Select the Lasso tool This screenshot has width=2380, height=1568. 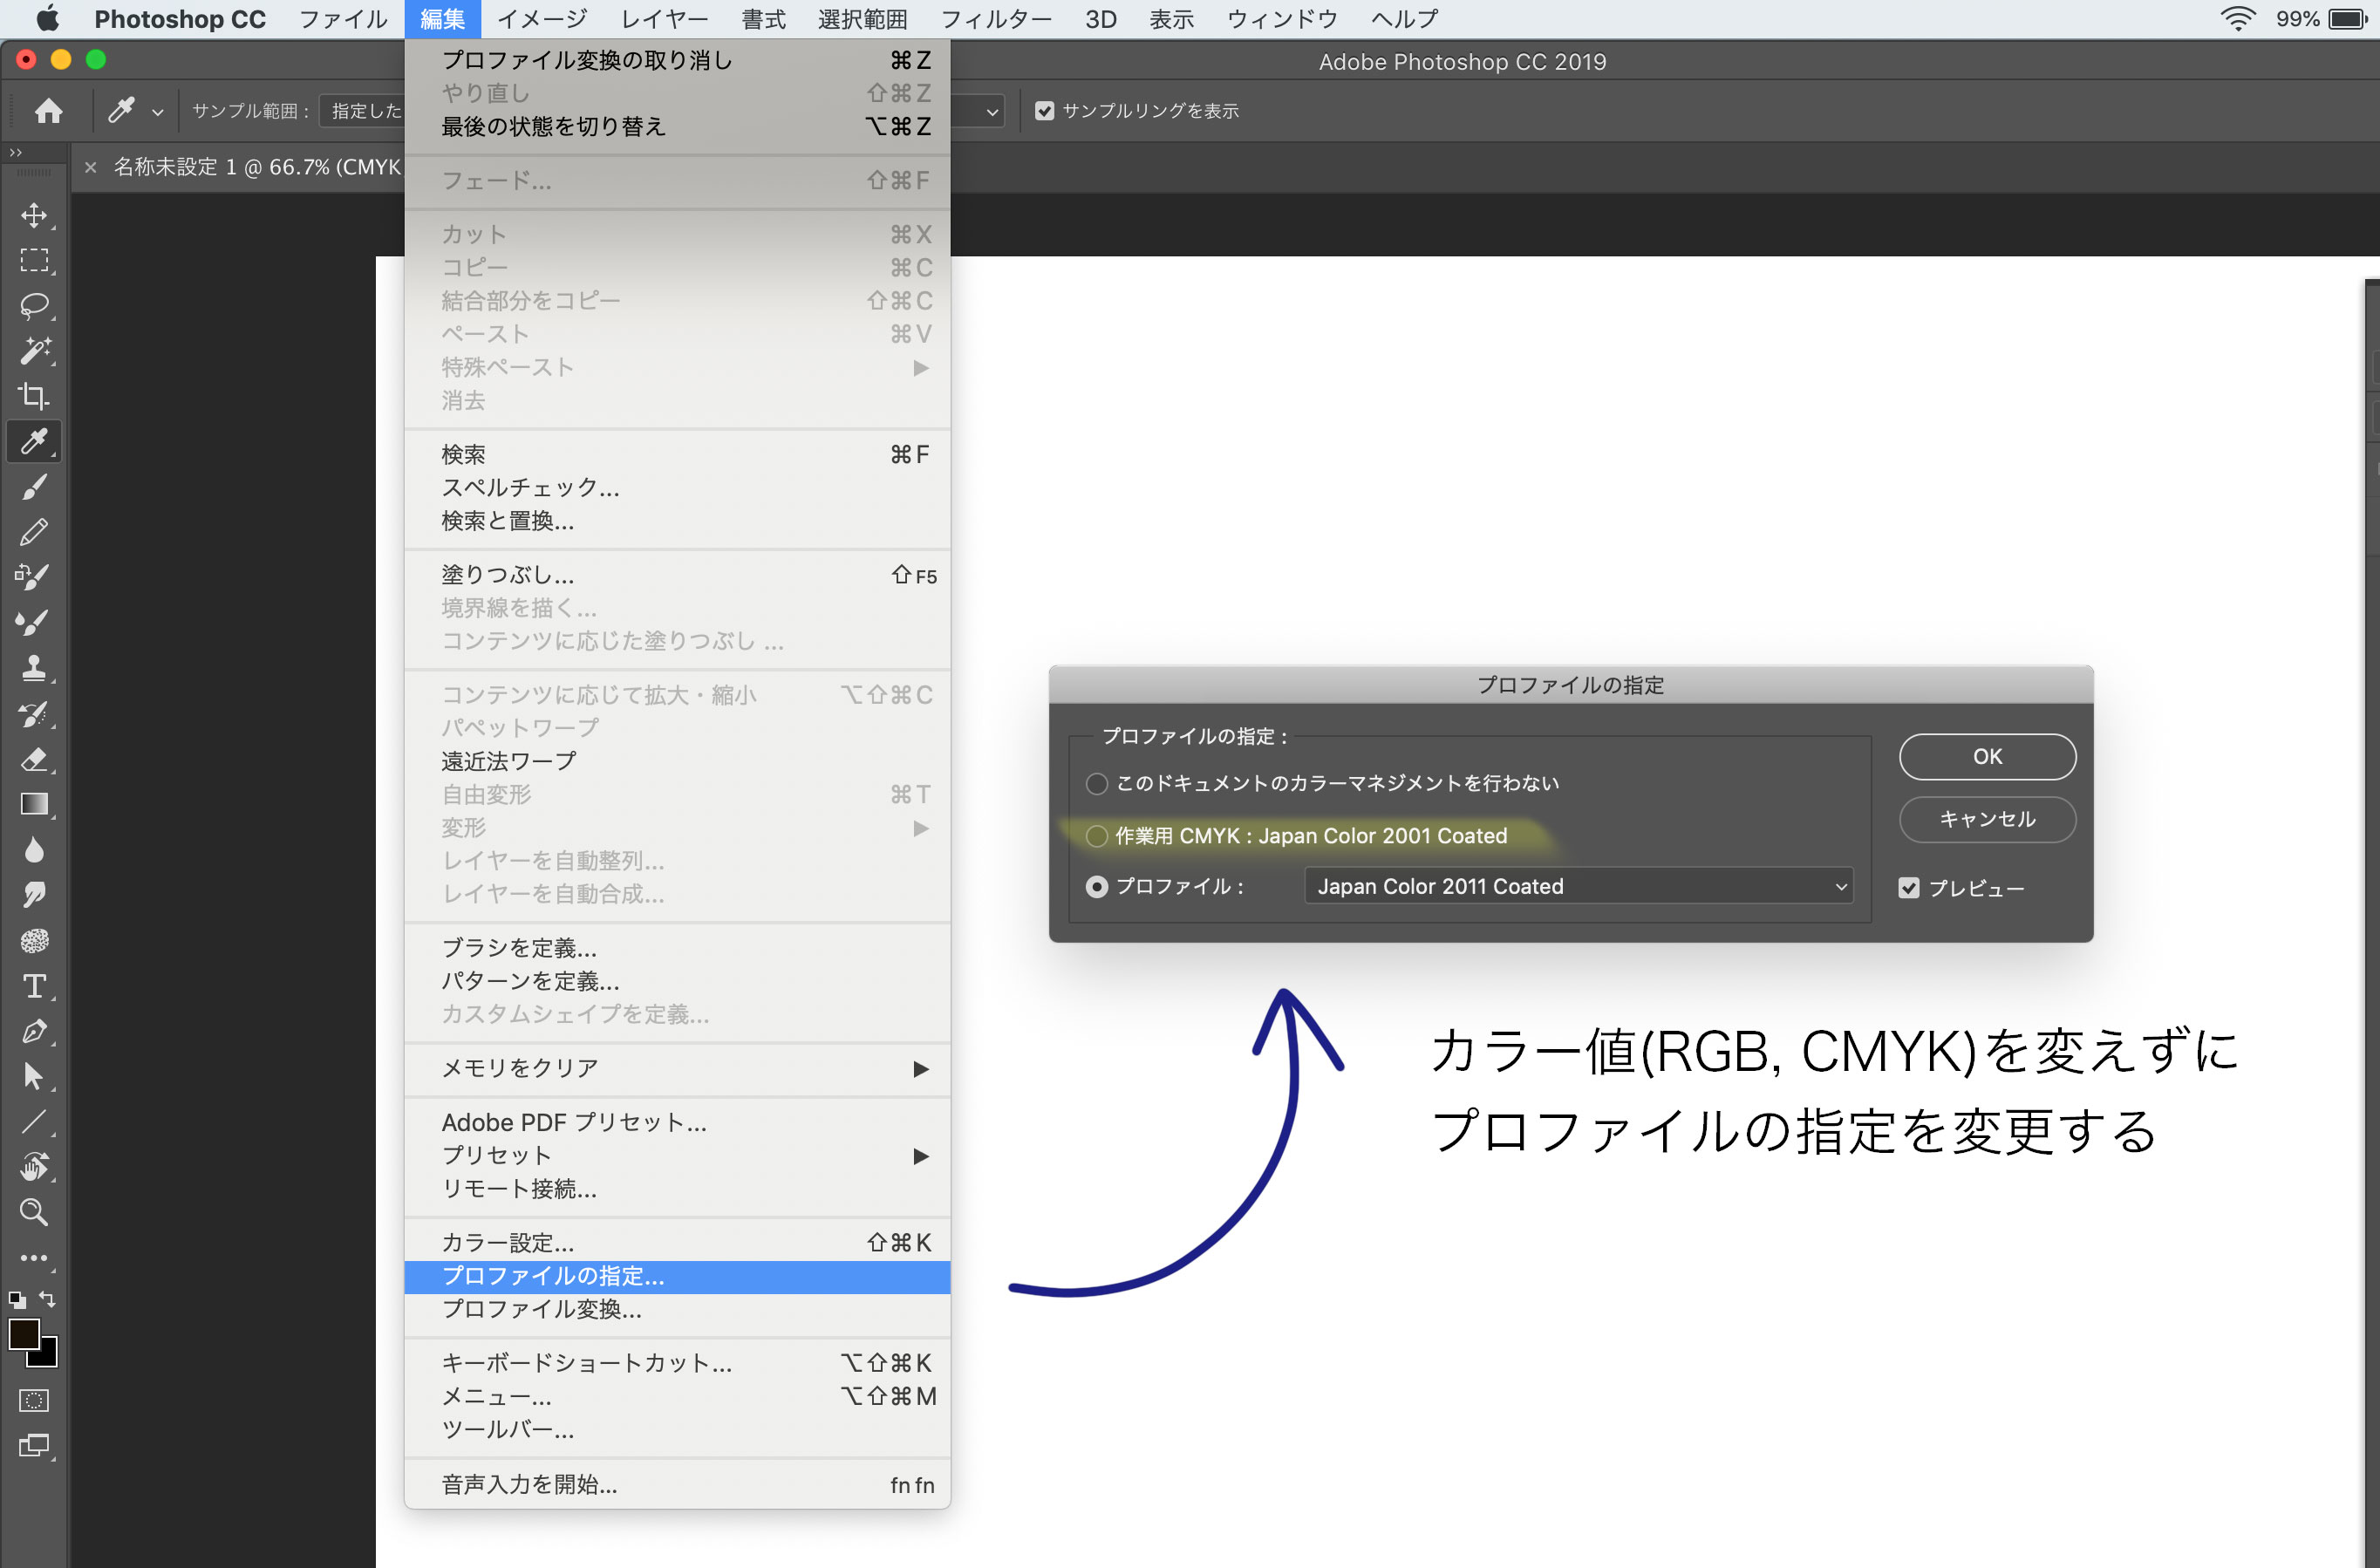tap(34, 305)
